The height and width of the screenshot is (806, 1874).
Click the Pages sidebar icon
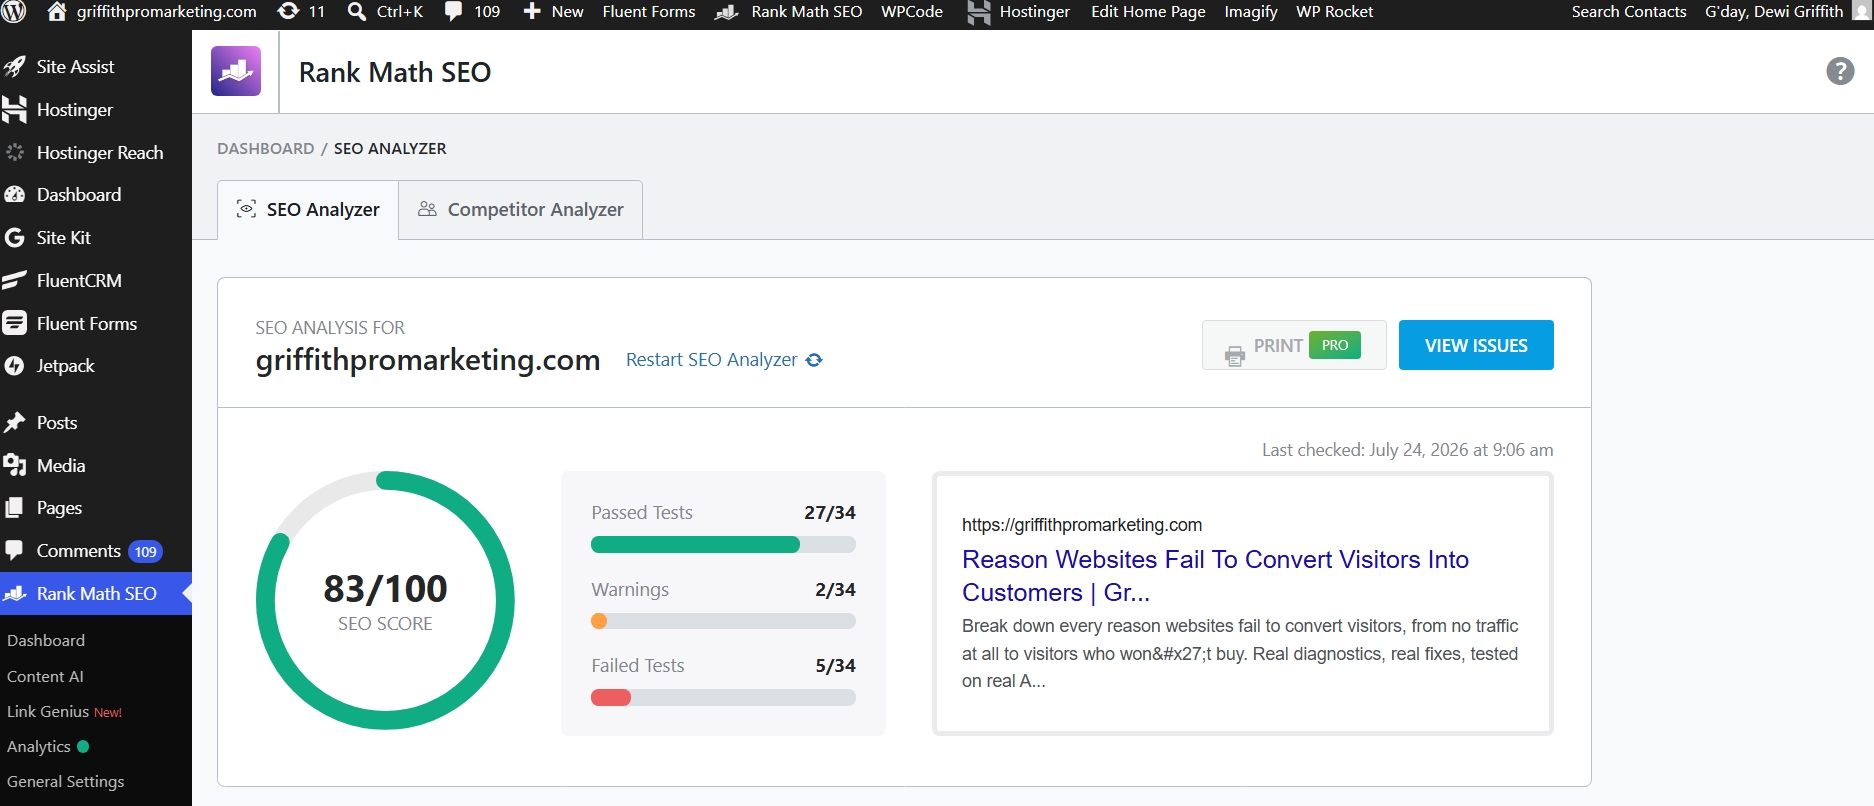point(15,508)
